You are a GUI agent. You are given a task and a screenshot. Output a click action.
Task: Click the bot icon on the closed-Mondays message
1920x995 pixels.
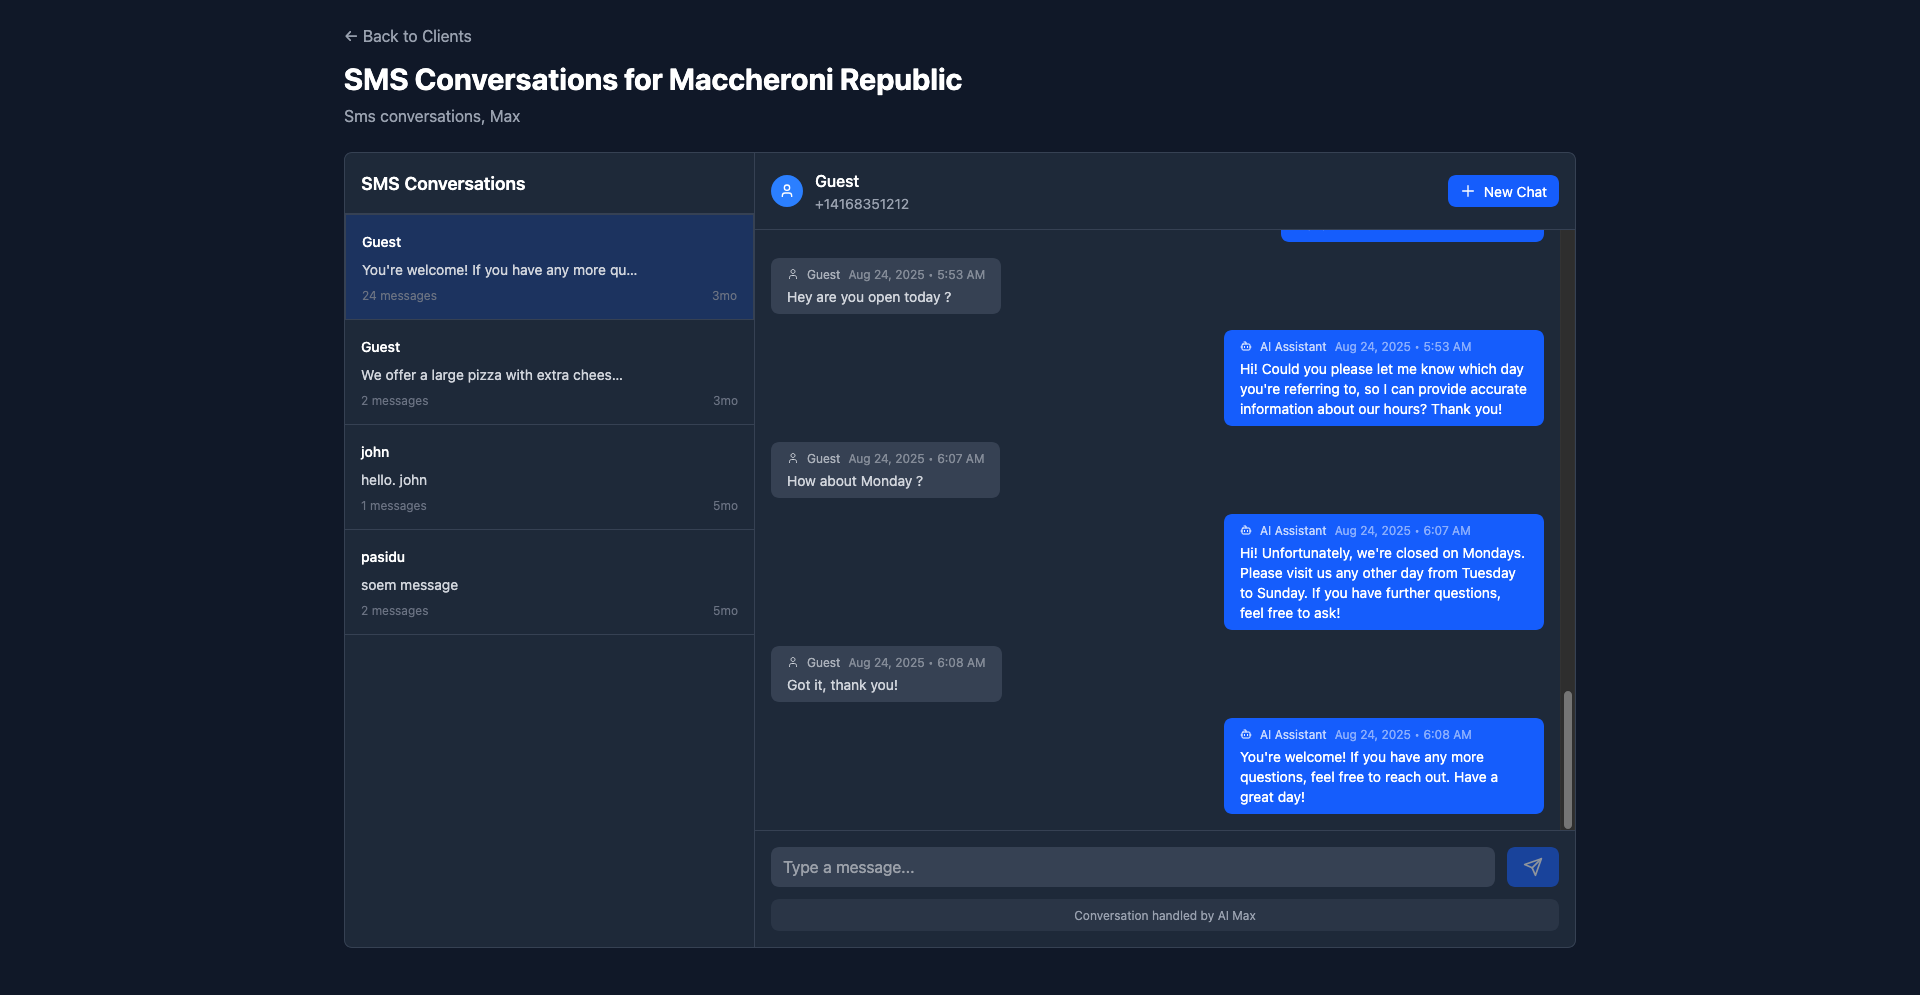click(x=1245, y=530)
